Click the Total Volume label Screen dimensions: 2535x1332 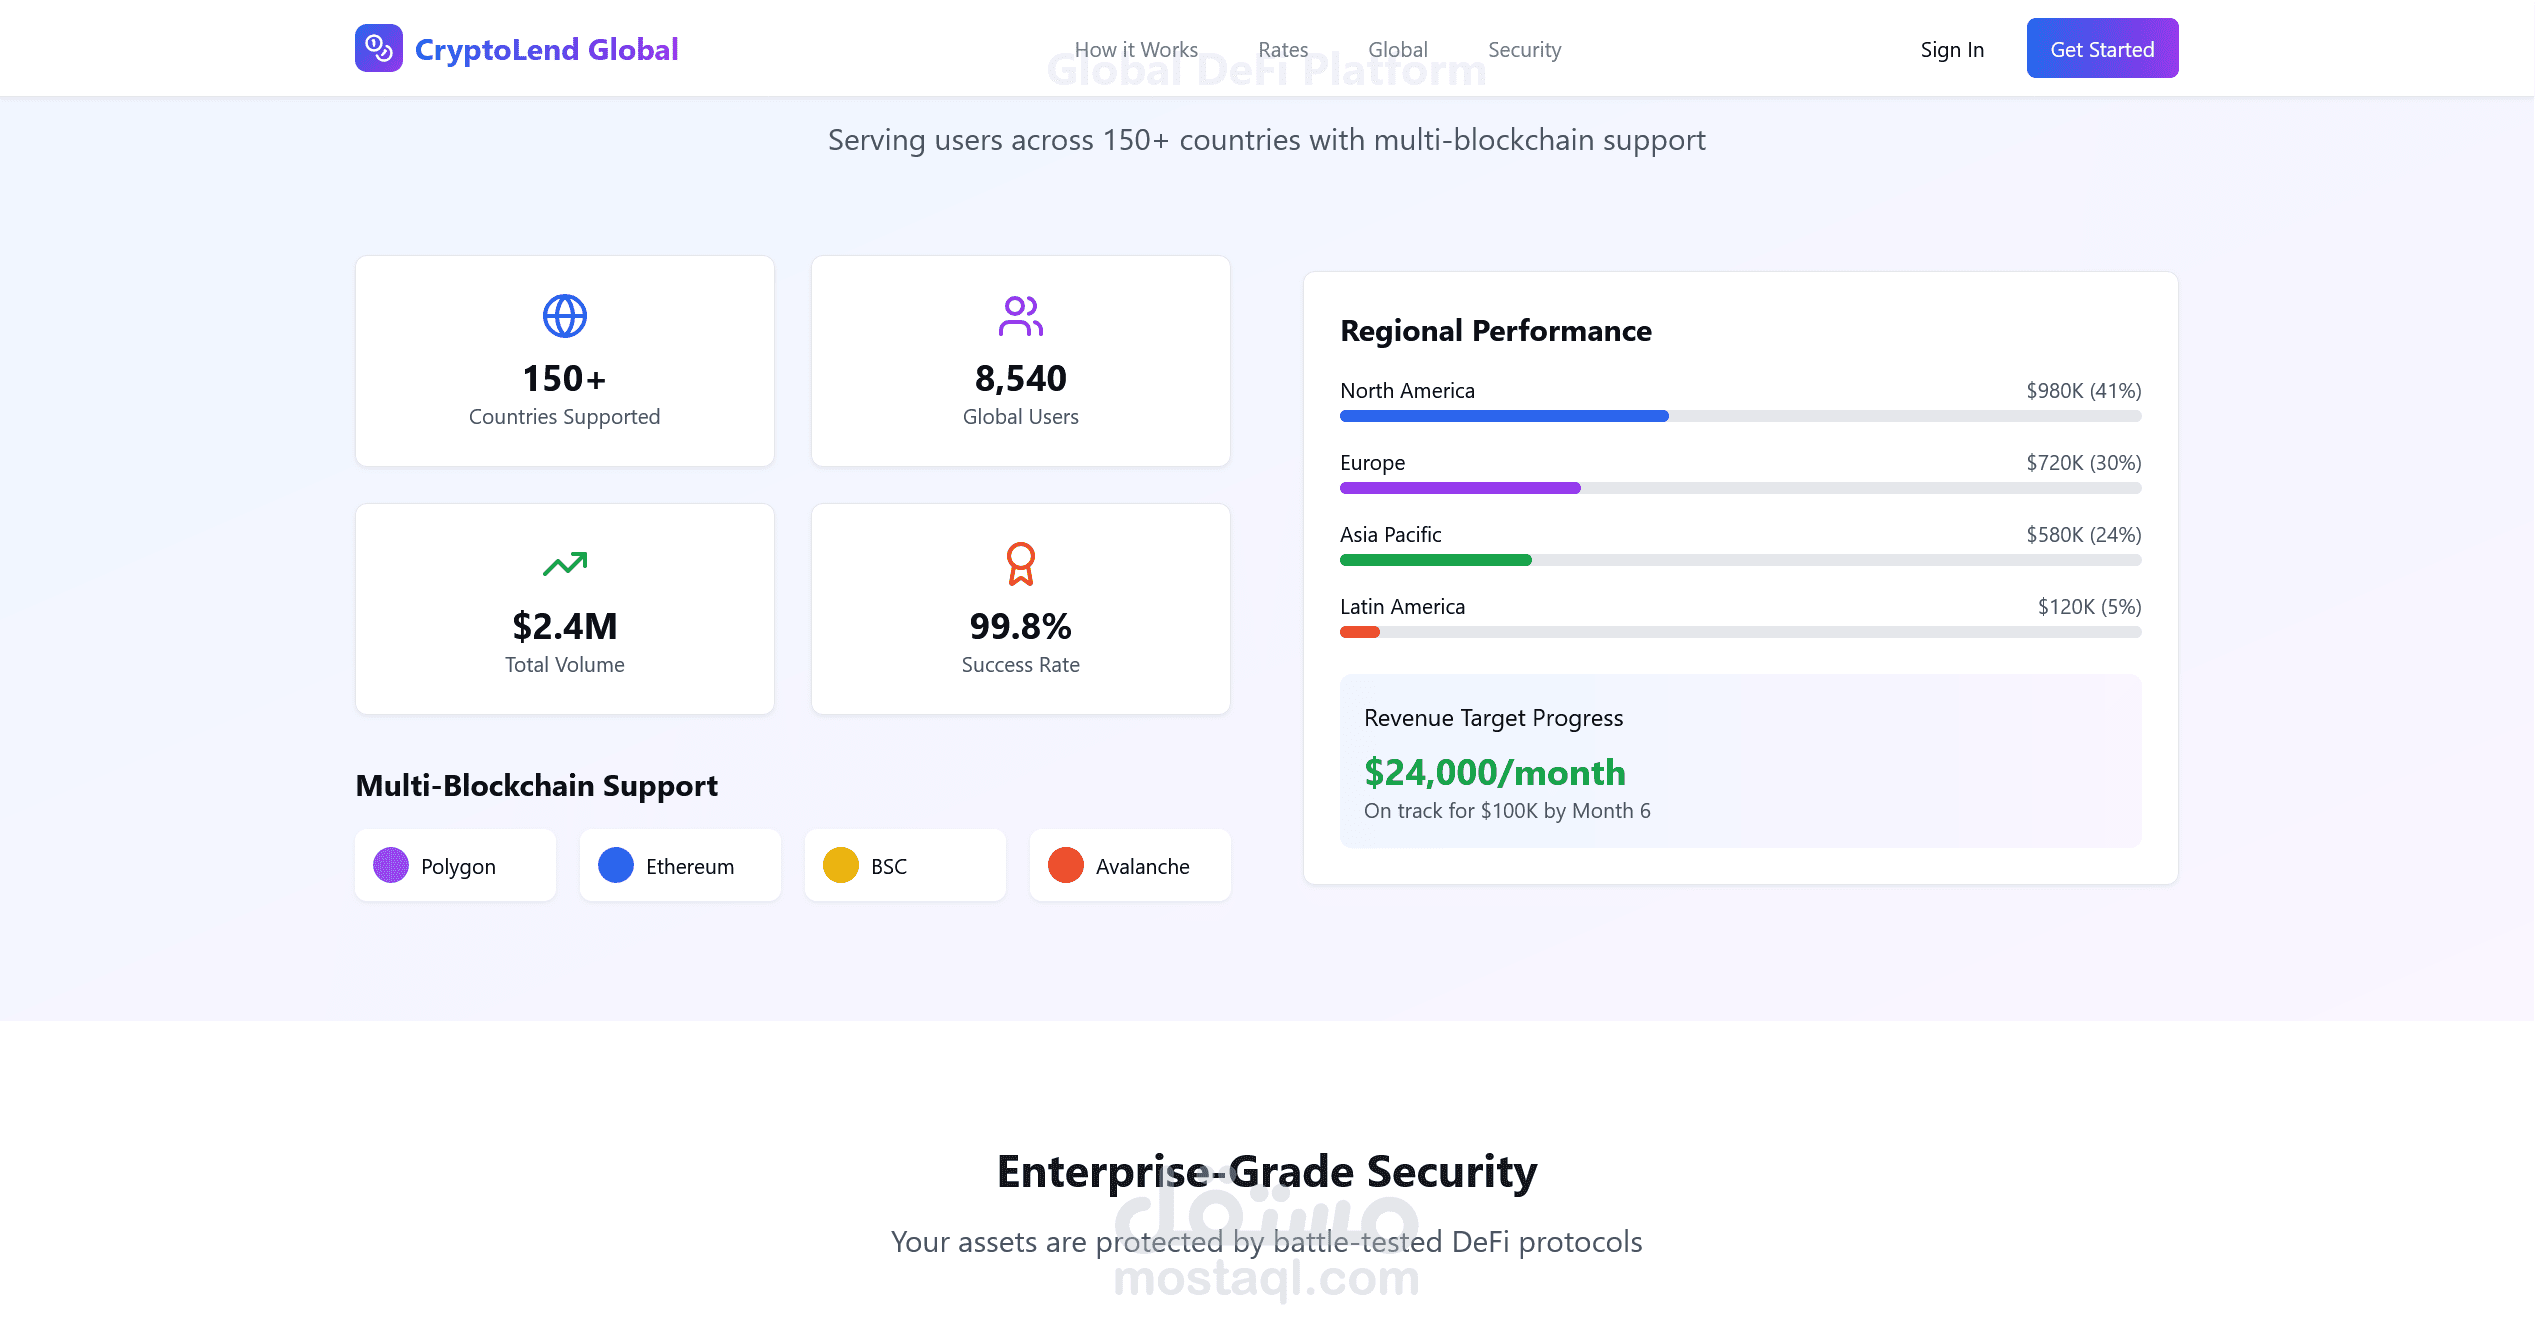565,664
